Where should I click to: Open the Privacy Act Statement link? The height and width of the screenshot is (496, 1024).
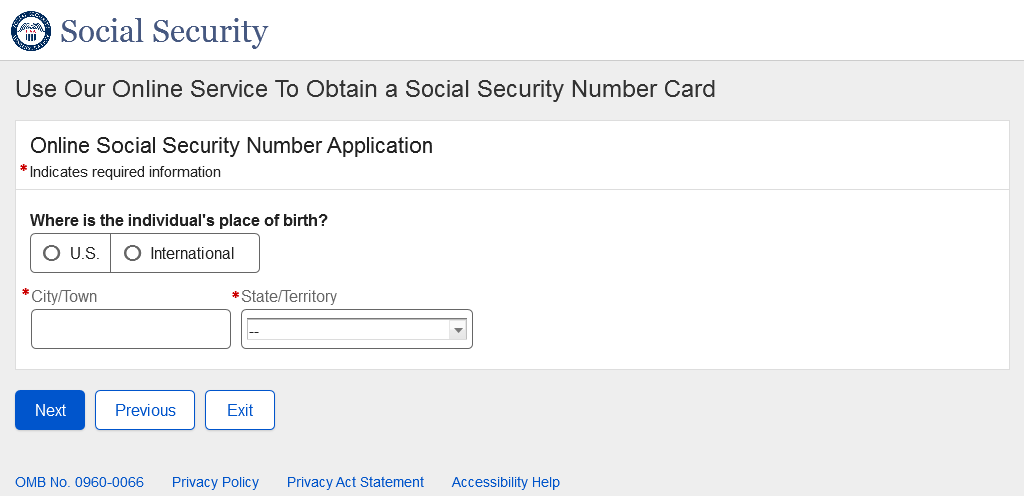click(x=355, y=482)
